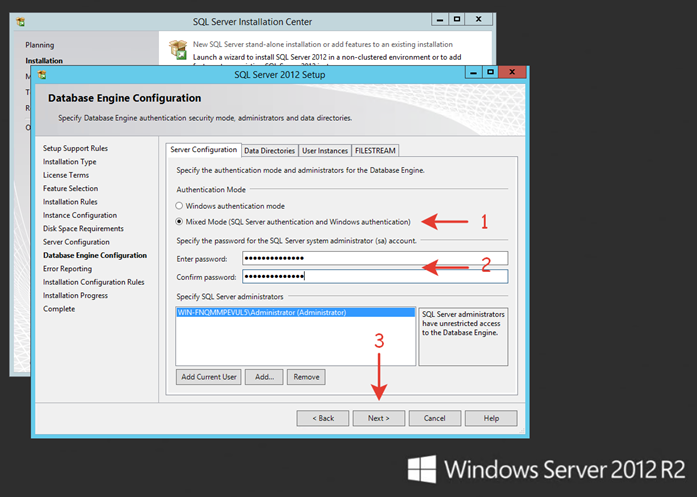This screenshot has height=497, width=697.
Task: Switch to the FILESTREAM tab
Action: pos(375,151)
